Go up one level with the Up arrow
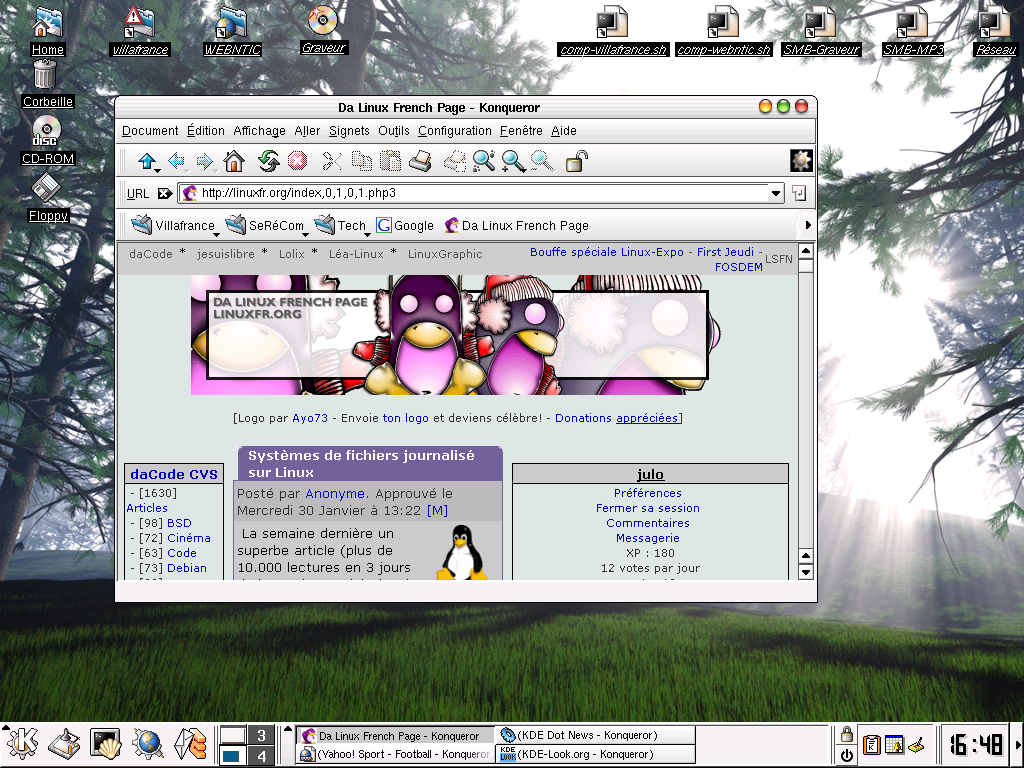 (147, 161)
